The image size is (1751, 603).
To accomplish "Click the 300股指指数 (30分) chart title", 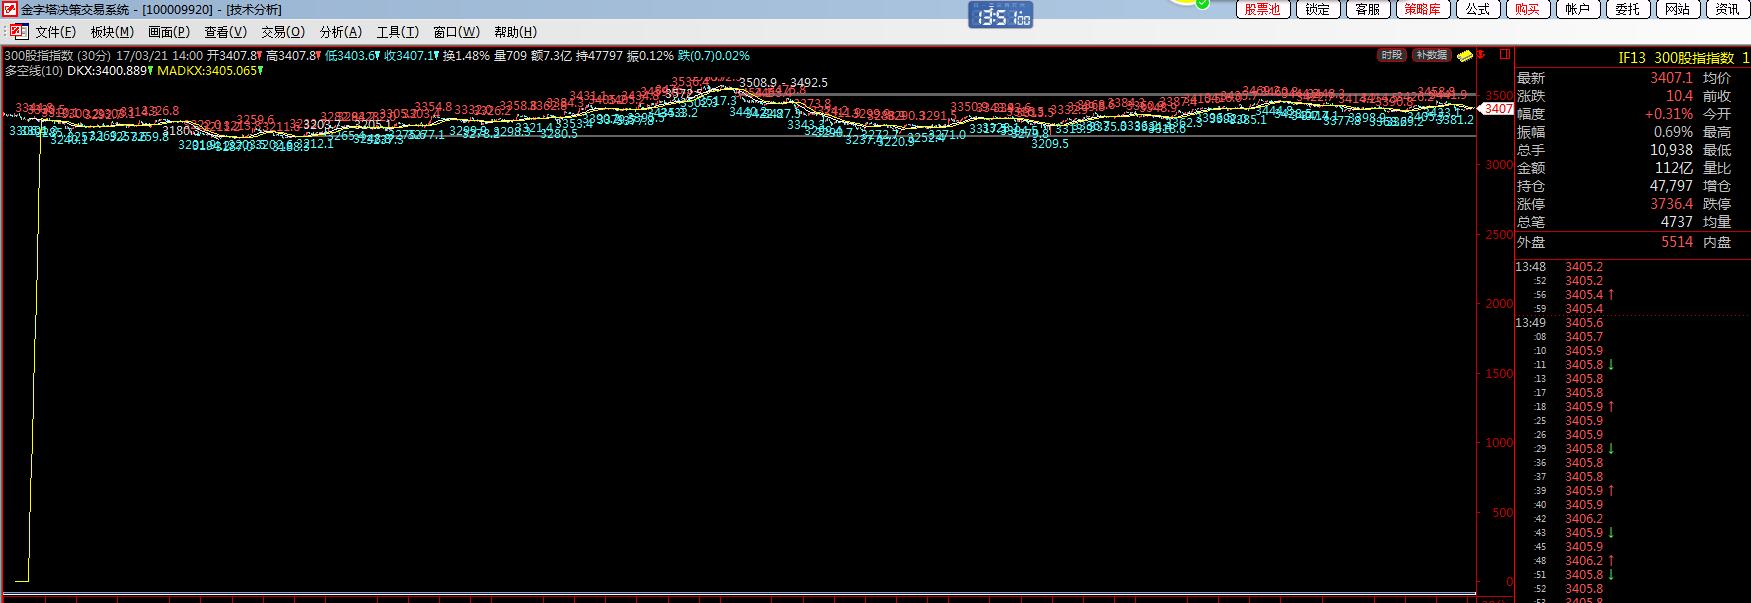I will click(x=58, y=56).
